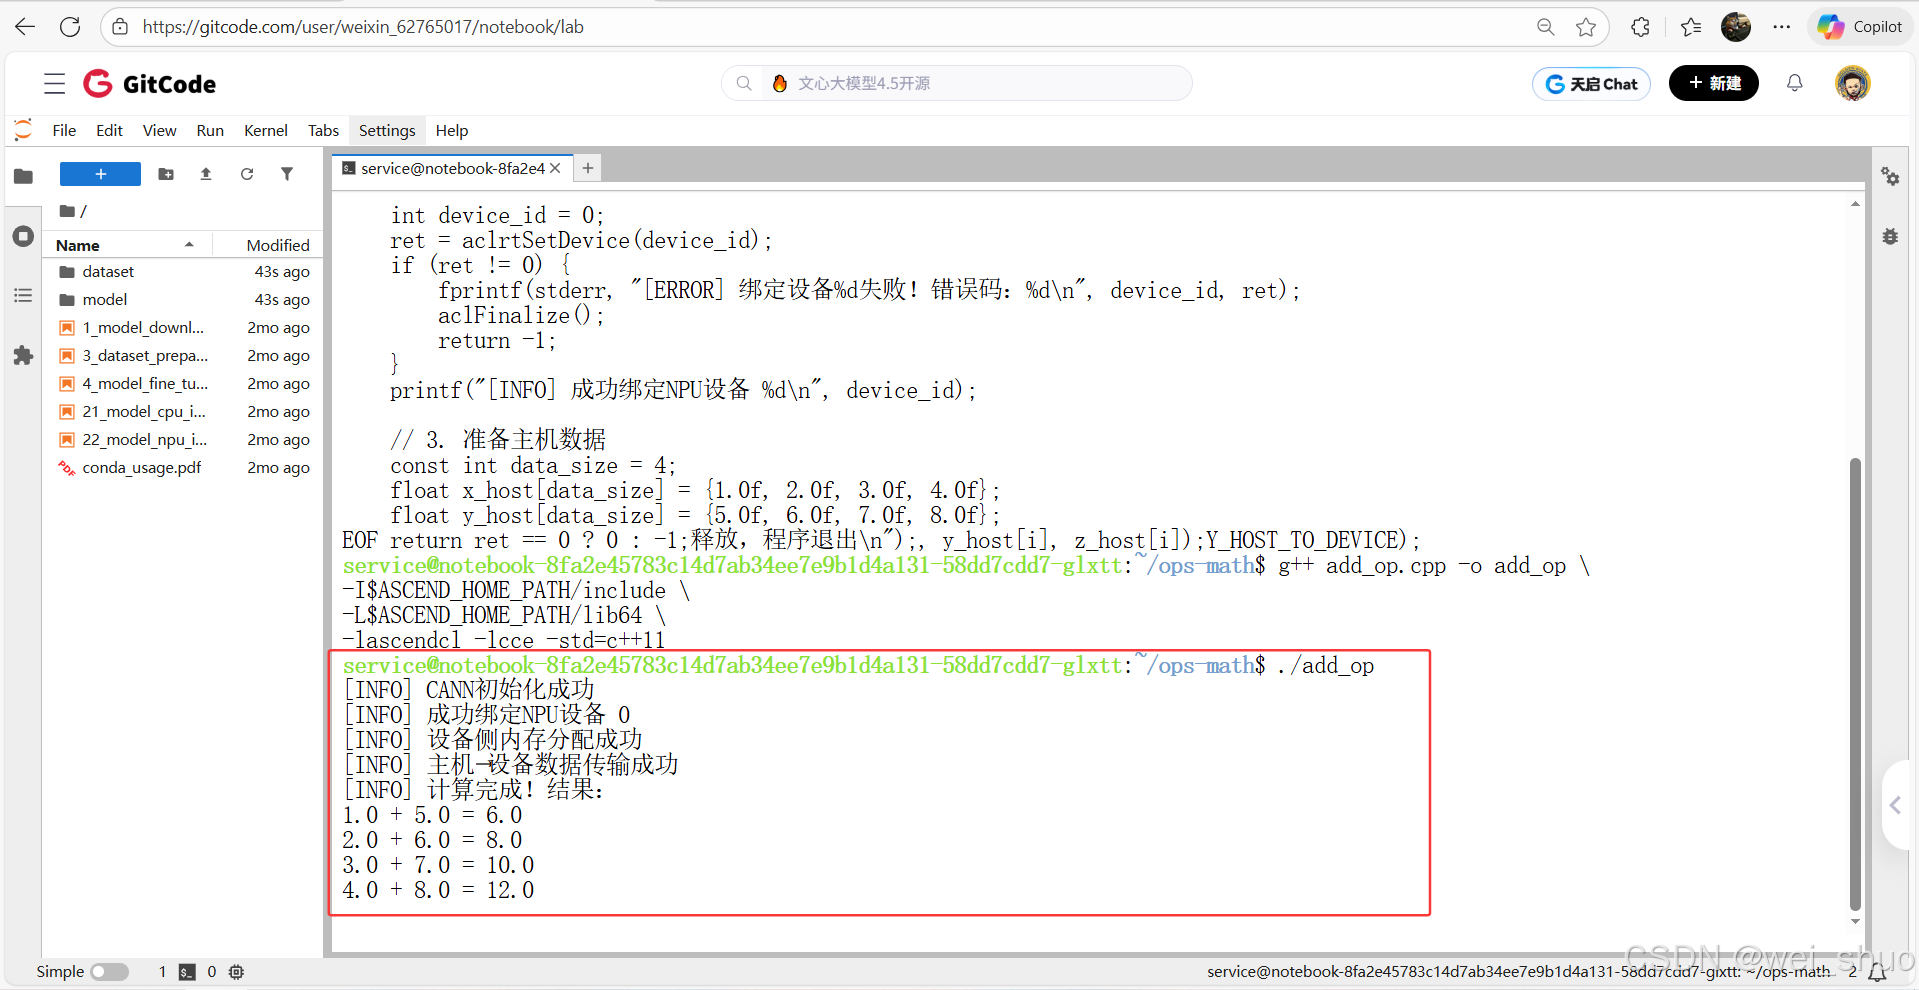
Task: Click status bar notification bell
Action: (1877, 972)
